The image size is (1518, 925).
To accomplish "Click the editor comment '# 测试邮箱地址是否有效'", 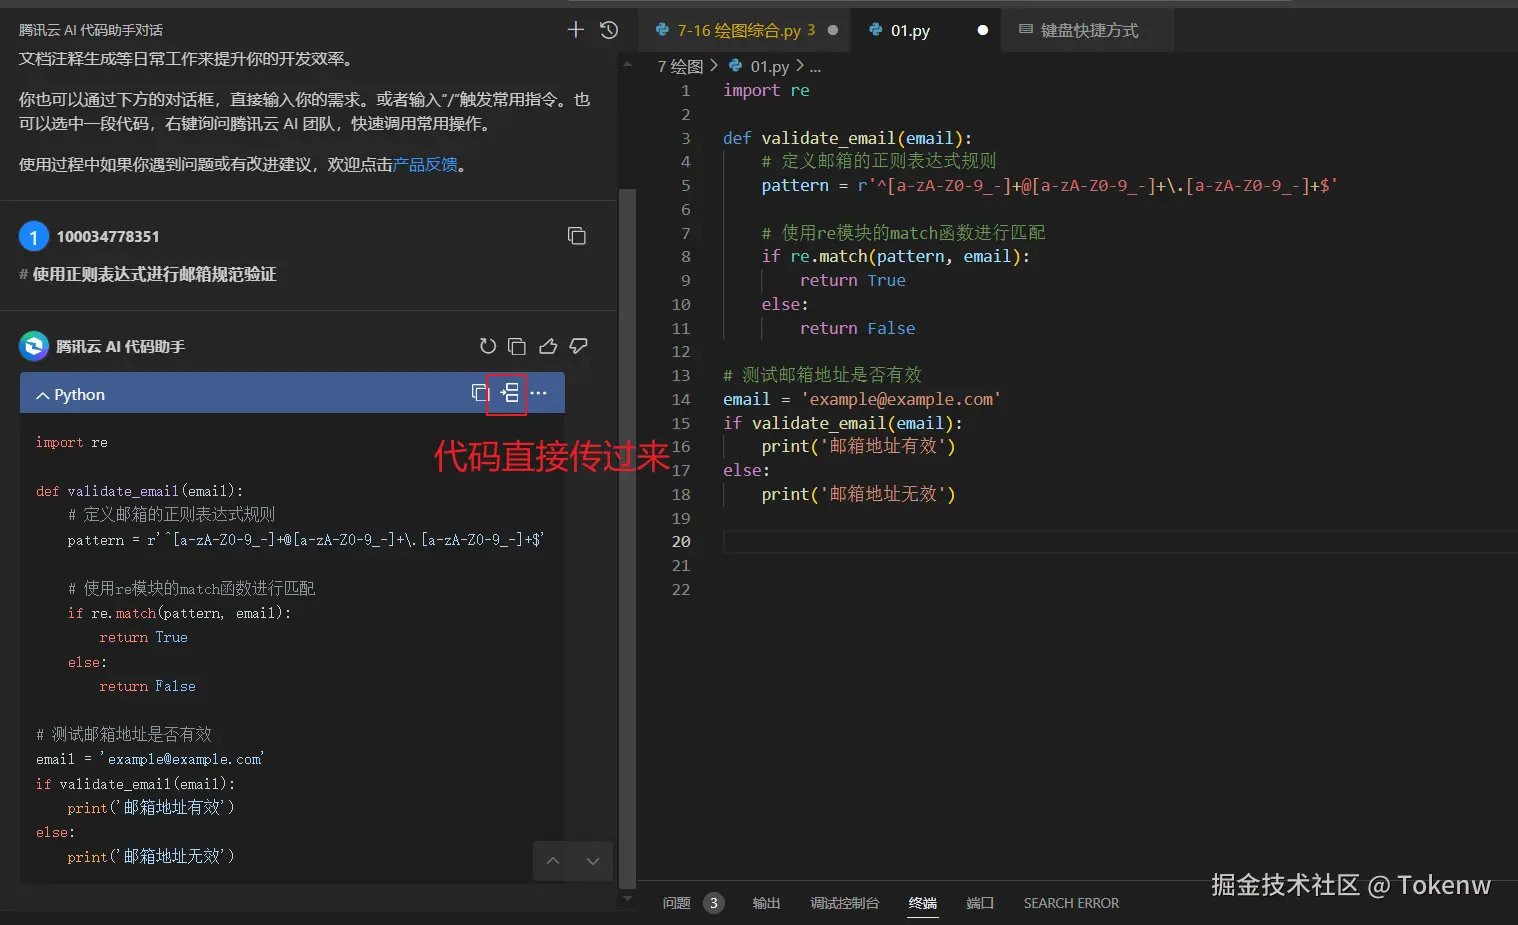I will point(822,375).
